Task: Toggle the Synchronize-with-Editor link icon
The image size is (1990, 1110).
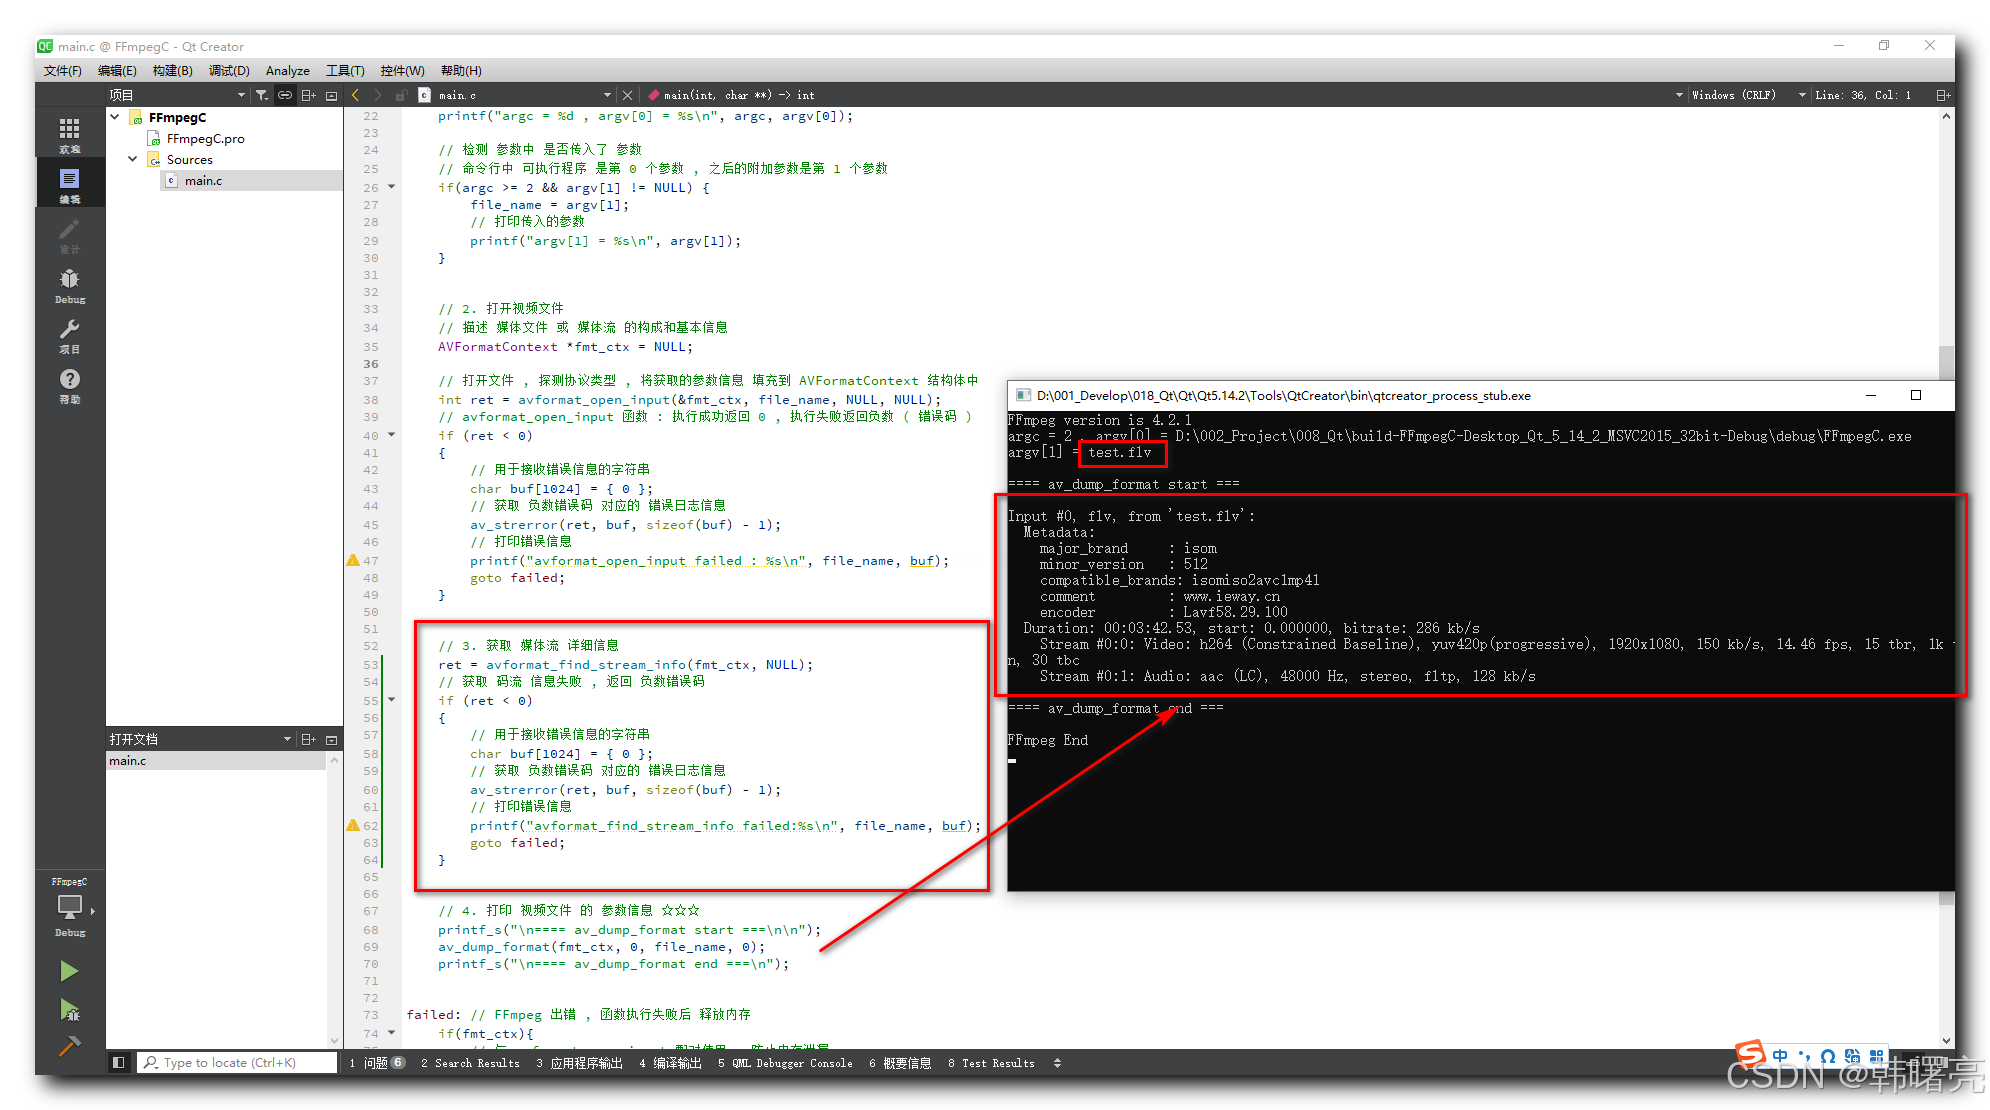Action: pos(285,94)
